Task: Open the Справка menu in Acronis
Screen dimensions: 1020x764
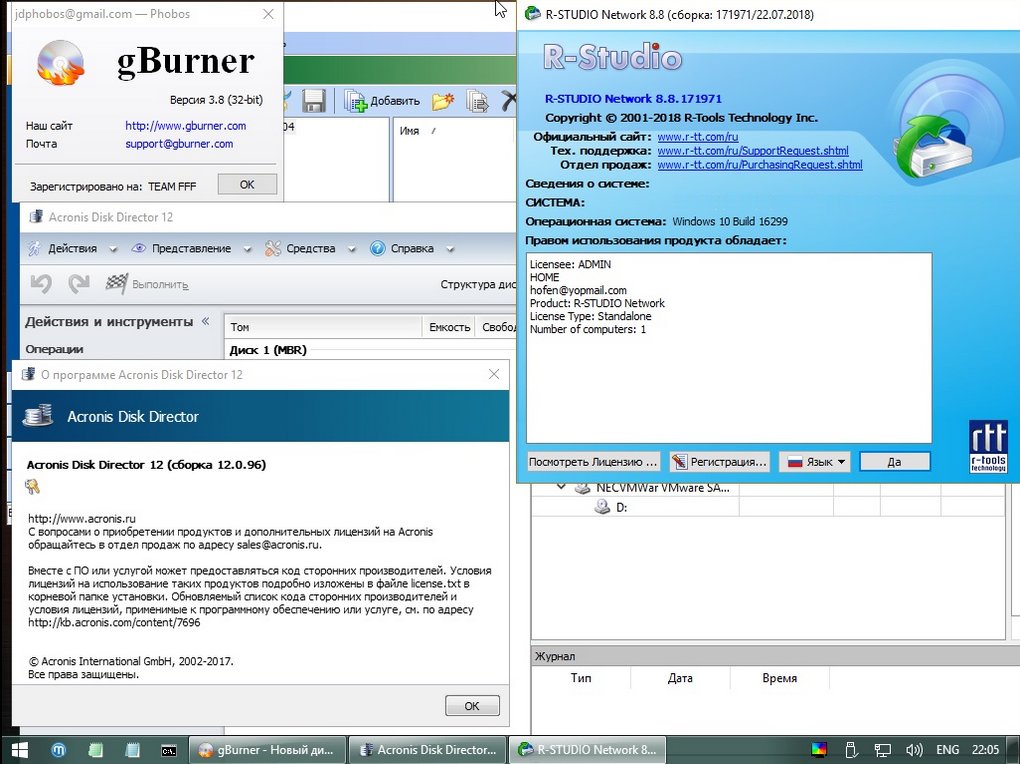Action: tap(412, 248)
